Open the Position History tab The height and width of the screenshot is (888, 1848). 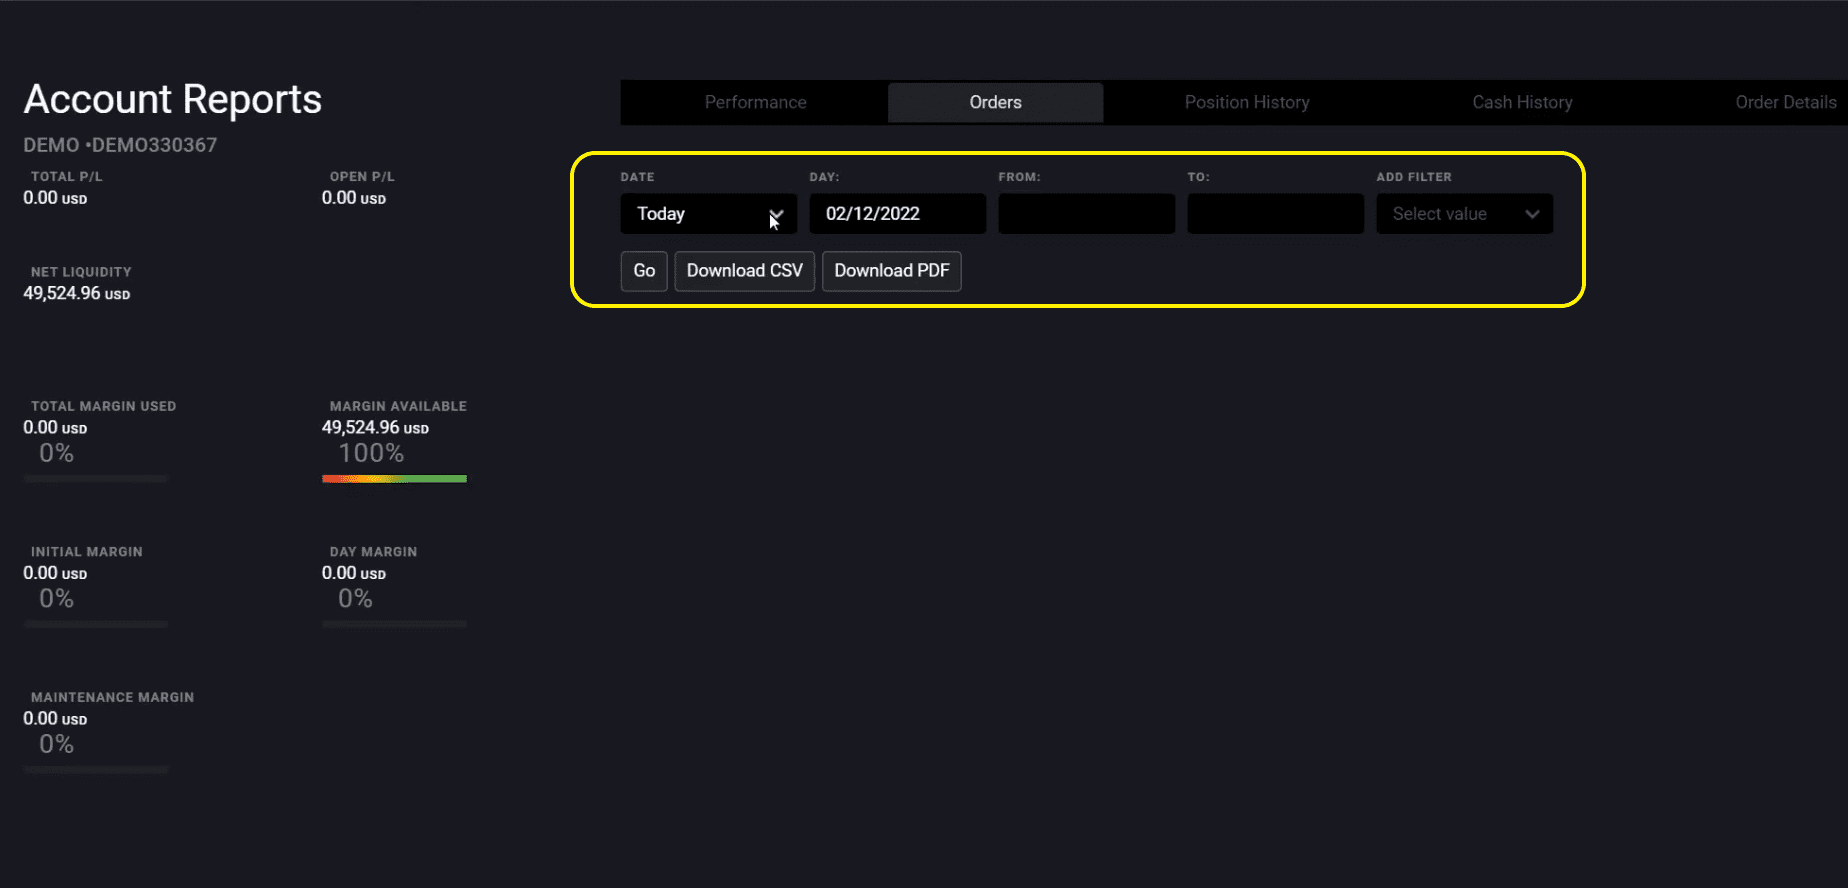(x=1246, y=102)
